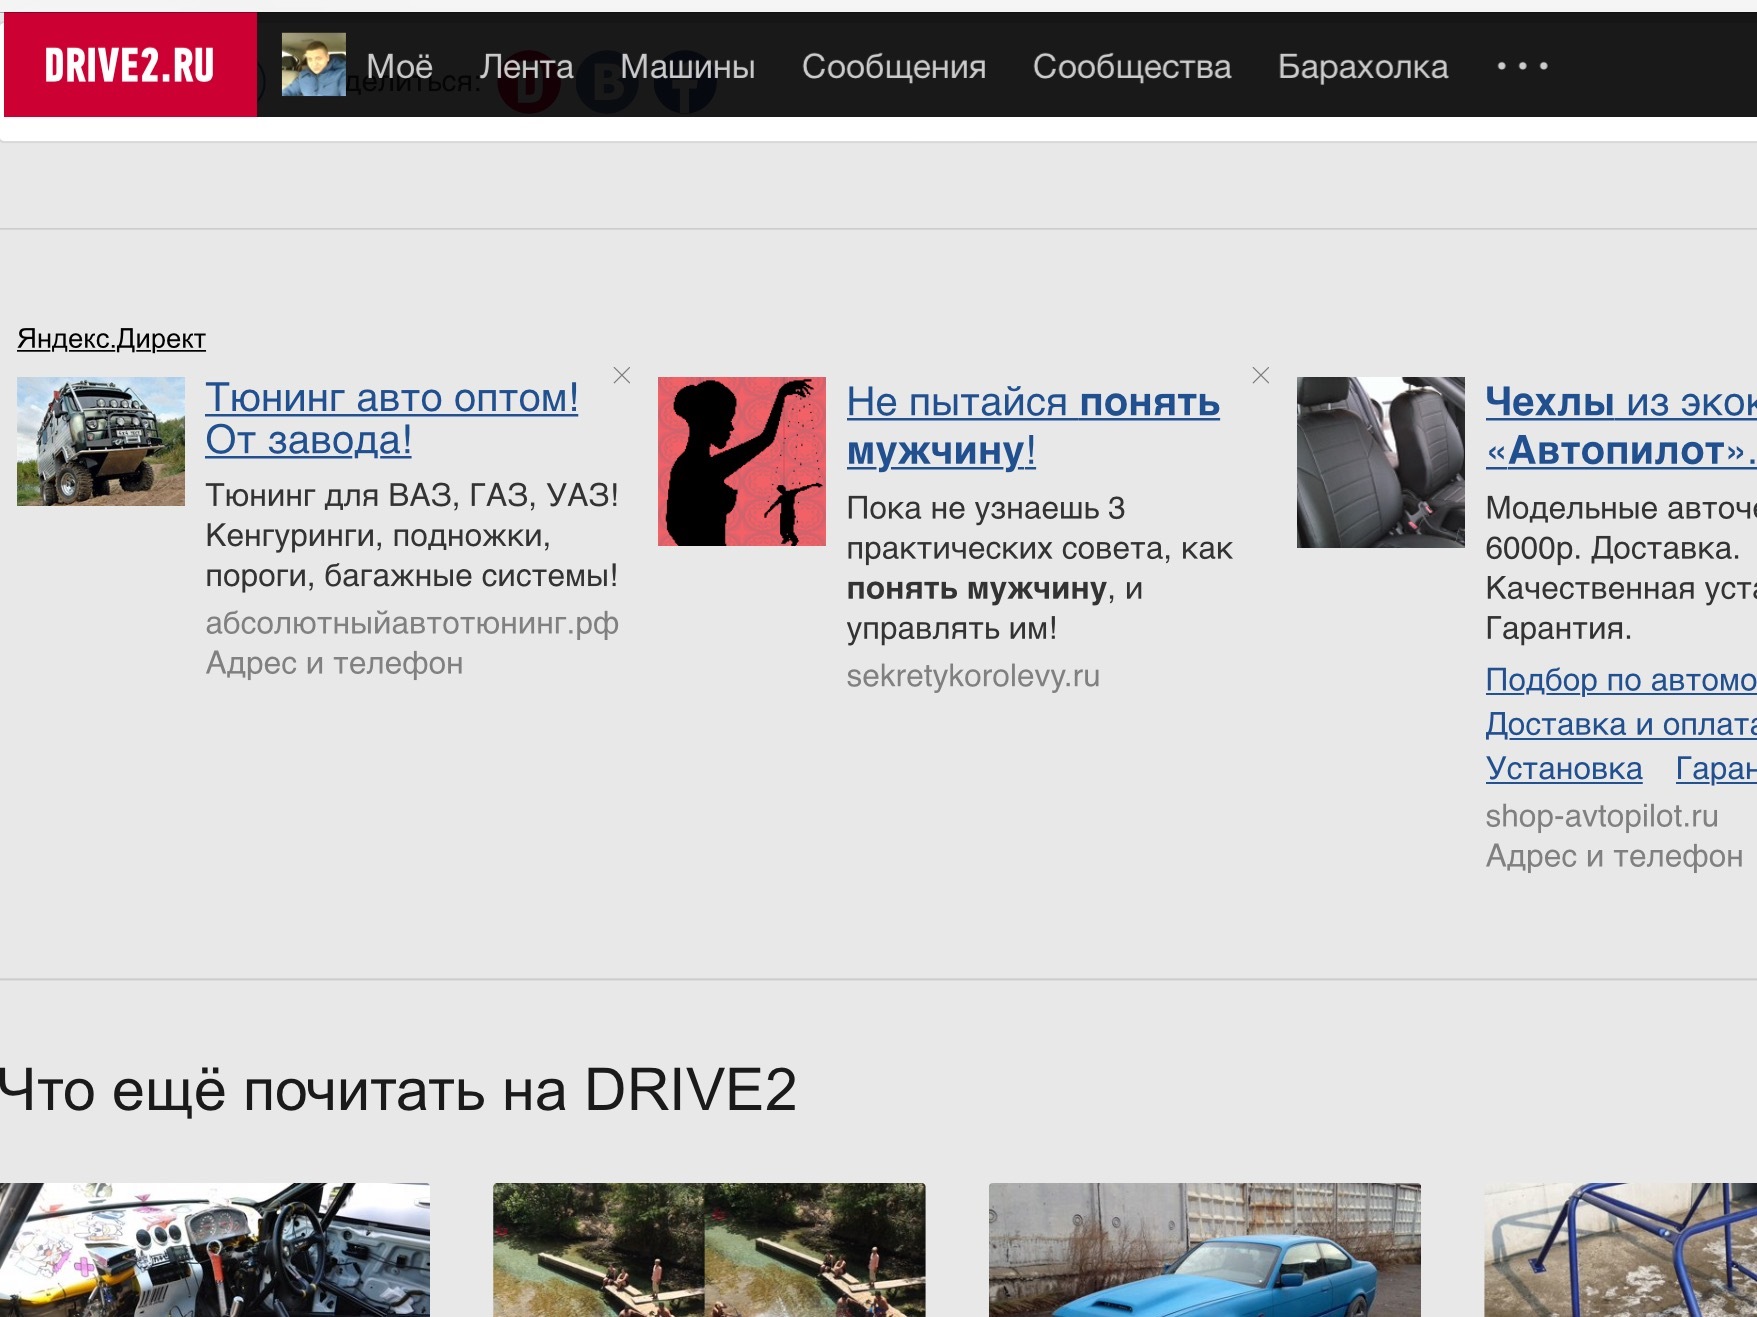Open the blue roll cage article thumbnail
The image size is (1757, 1317).
(x=1621, y=1250)
